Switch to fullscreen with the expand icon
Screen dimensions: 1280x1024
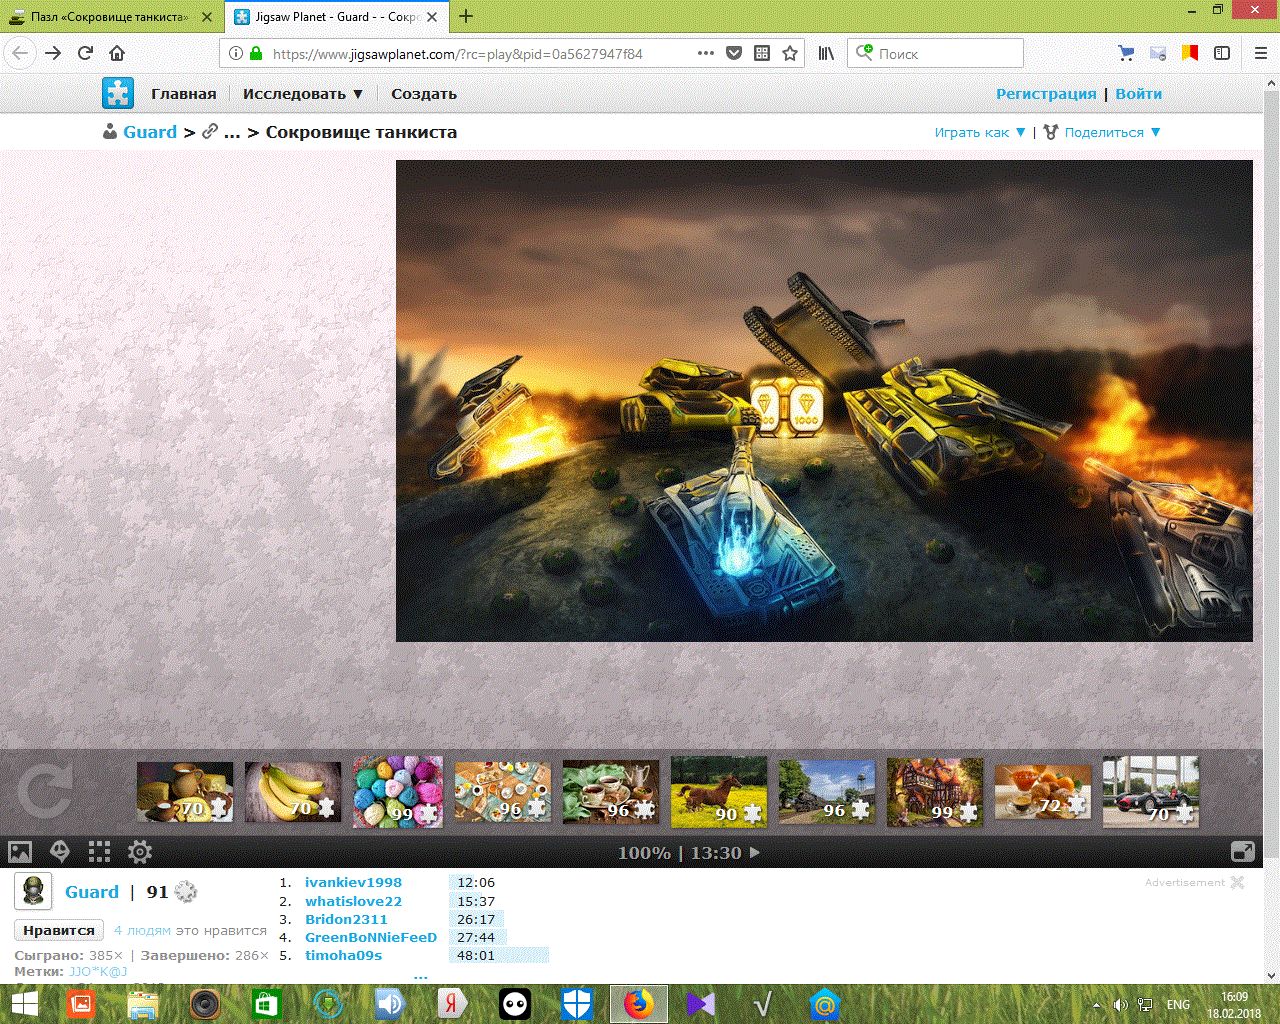click(1243, 852)
